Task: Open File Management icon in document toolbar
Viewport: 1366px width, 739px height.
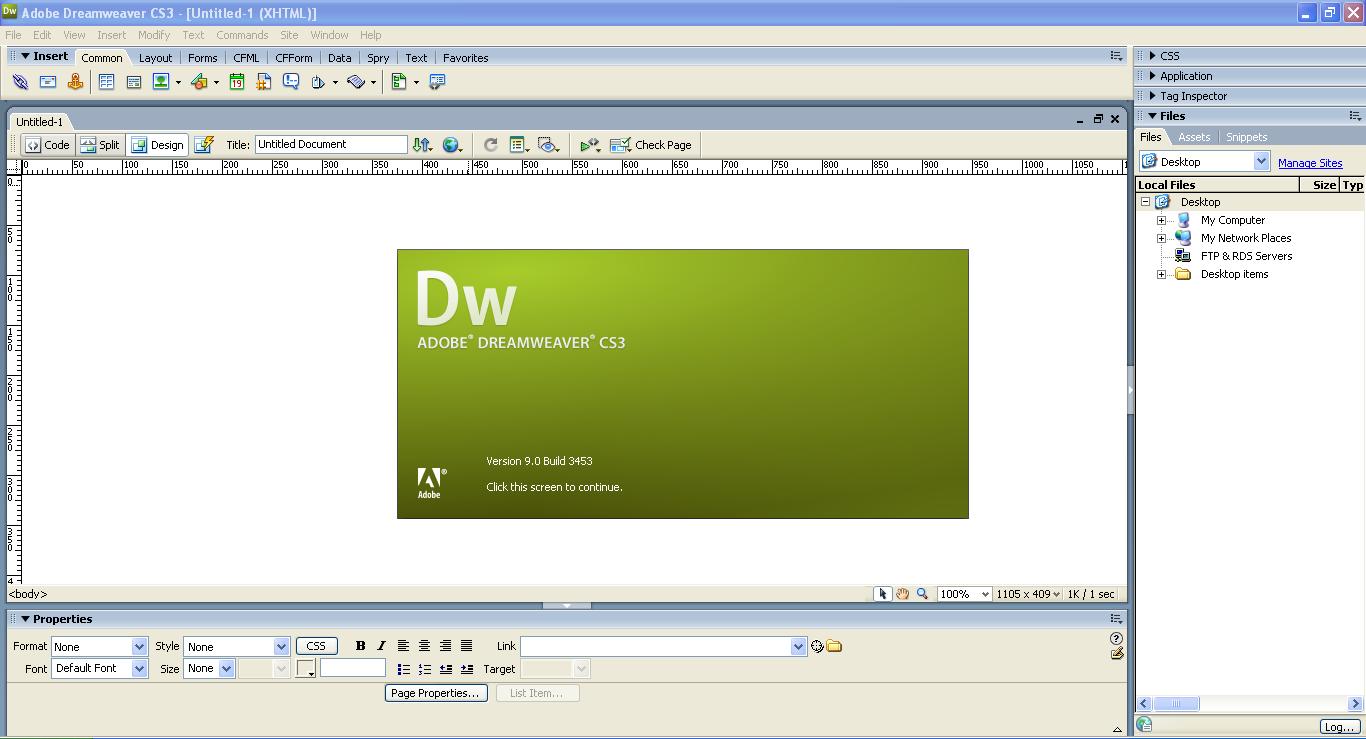Action: (x=422, y=145)
